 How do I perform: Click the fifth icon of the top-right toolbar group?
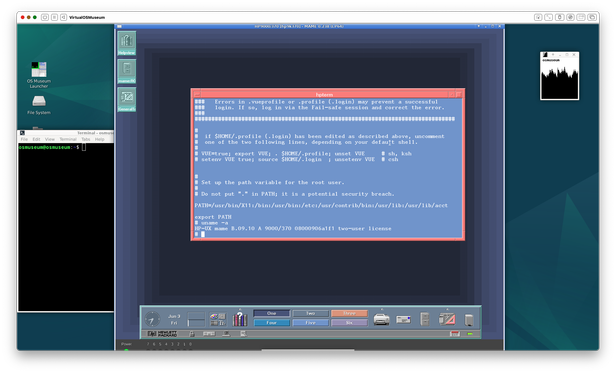pos(581,17)
